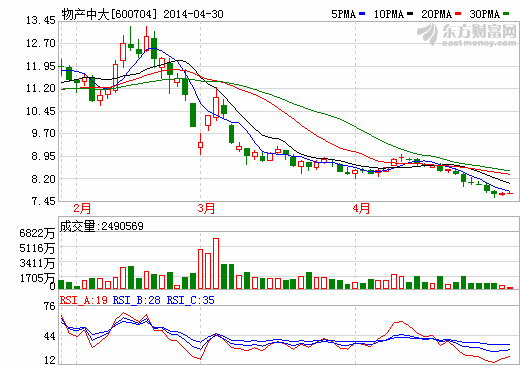
Task: Click the RSI_B:28 indicator label
Action: click(x=137, y=300)
